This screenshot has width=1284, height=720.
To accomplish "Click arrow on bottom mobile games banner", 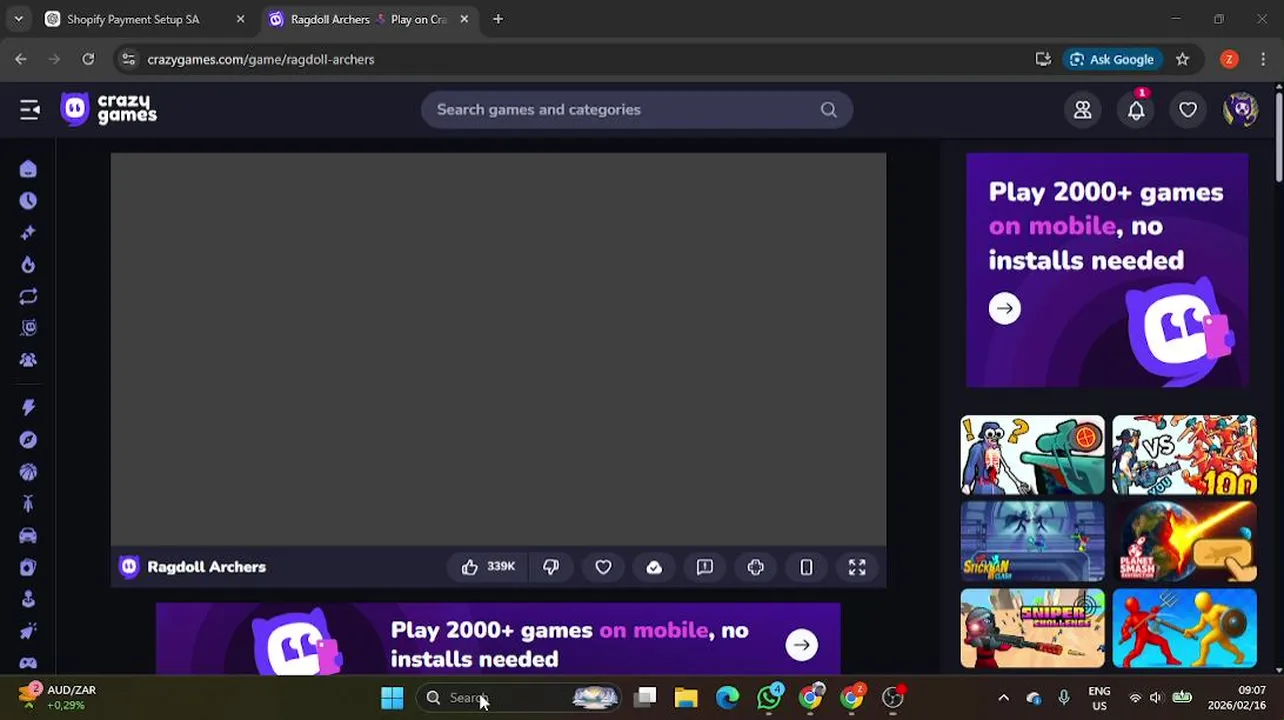I will tap(801, 645).
